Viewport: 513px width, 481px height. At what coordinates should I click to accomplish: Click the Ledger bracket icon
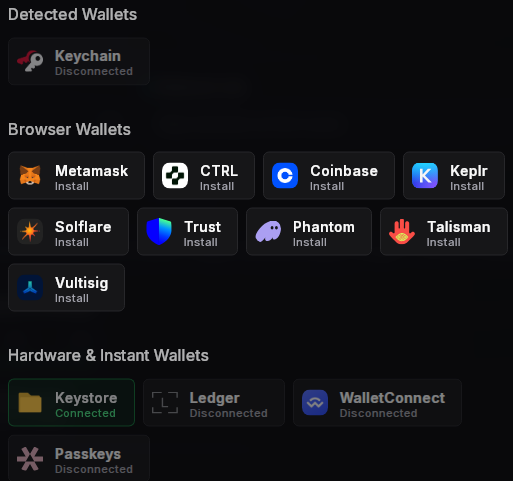(165, 402)
